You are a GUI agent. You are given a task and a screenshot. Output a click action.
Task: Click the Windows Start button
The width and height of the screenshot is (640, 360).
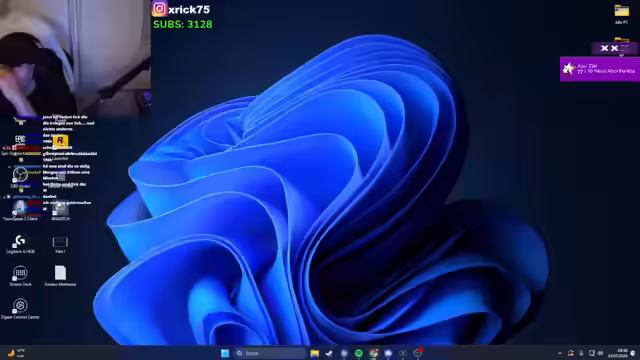click(x=225, y=353)
